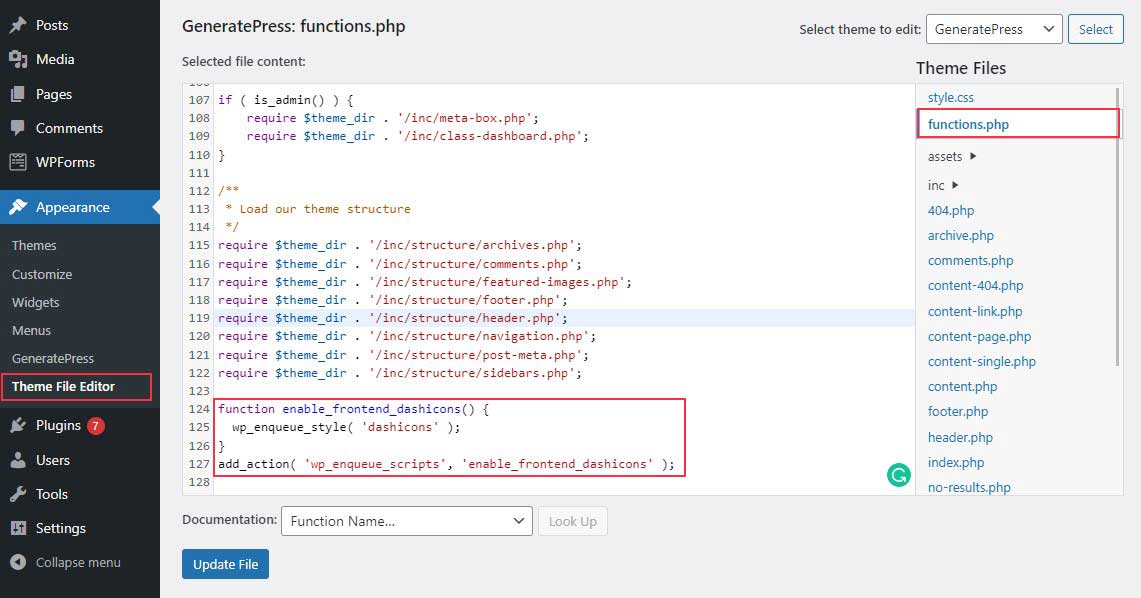Click line 125 wp_enqueue_style code
1141x598 pixels.
point(346,427)
